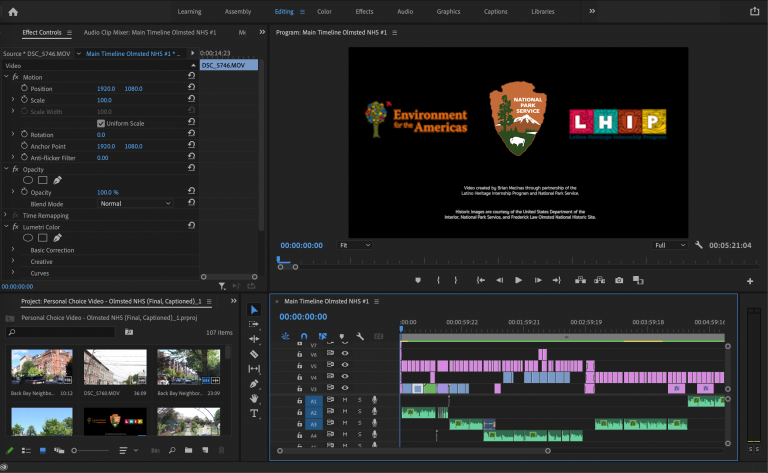Click the Mark Out bracket button

tap(456, 280)
